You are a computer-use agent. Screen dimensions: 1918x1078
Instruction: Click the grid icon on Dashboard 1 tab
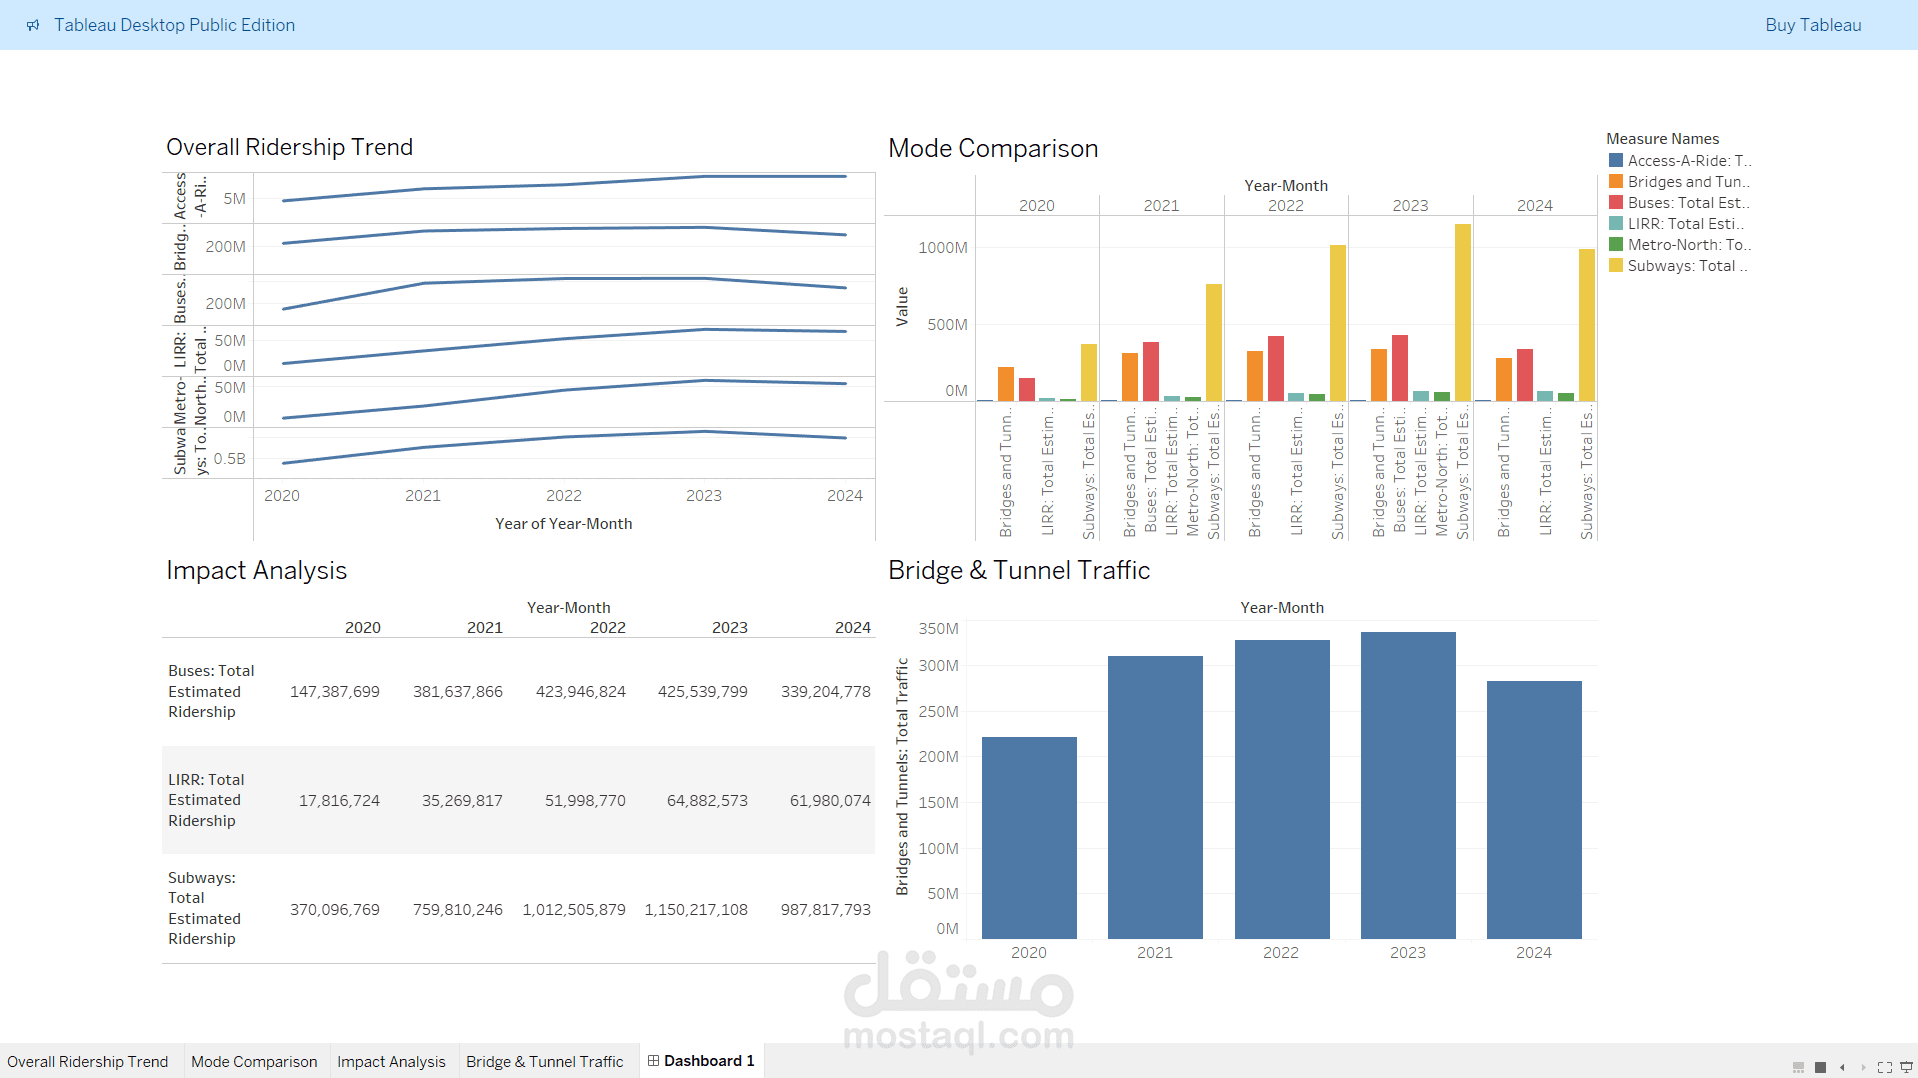(x=653, y=1061)
